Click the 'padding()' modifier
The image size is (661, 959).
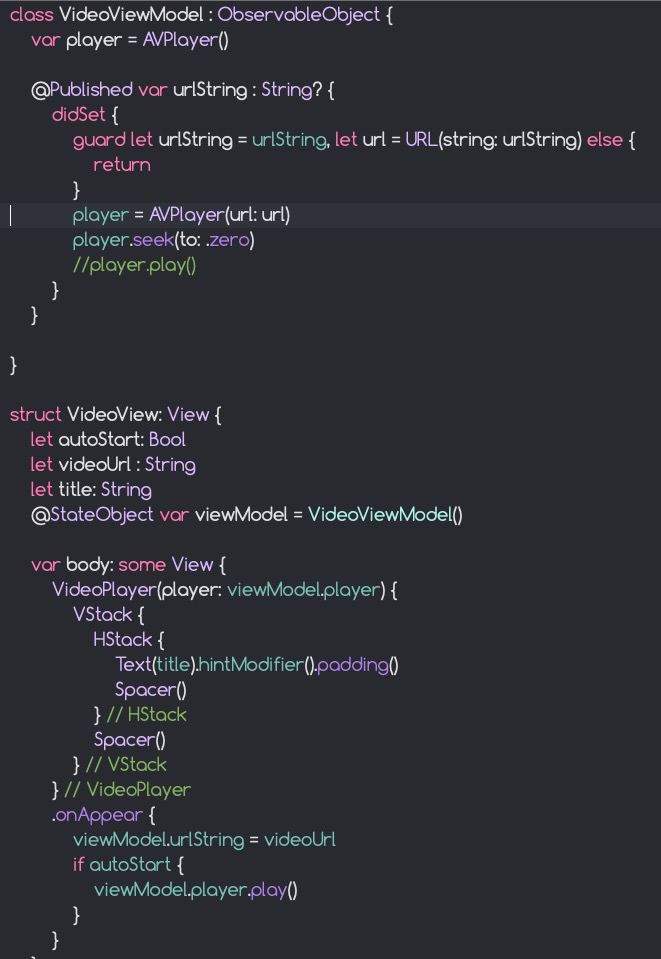(356, 665)
